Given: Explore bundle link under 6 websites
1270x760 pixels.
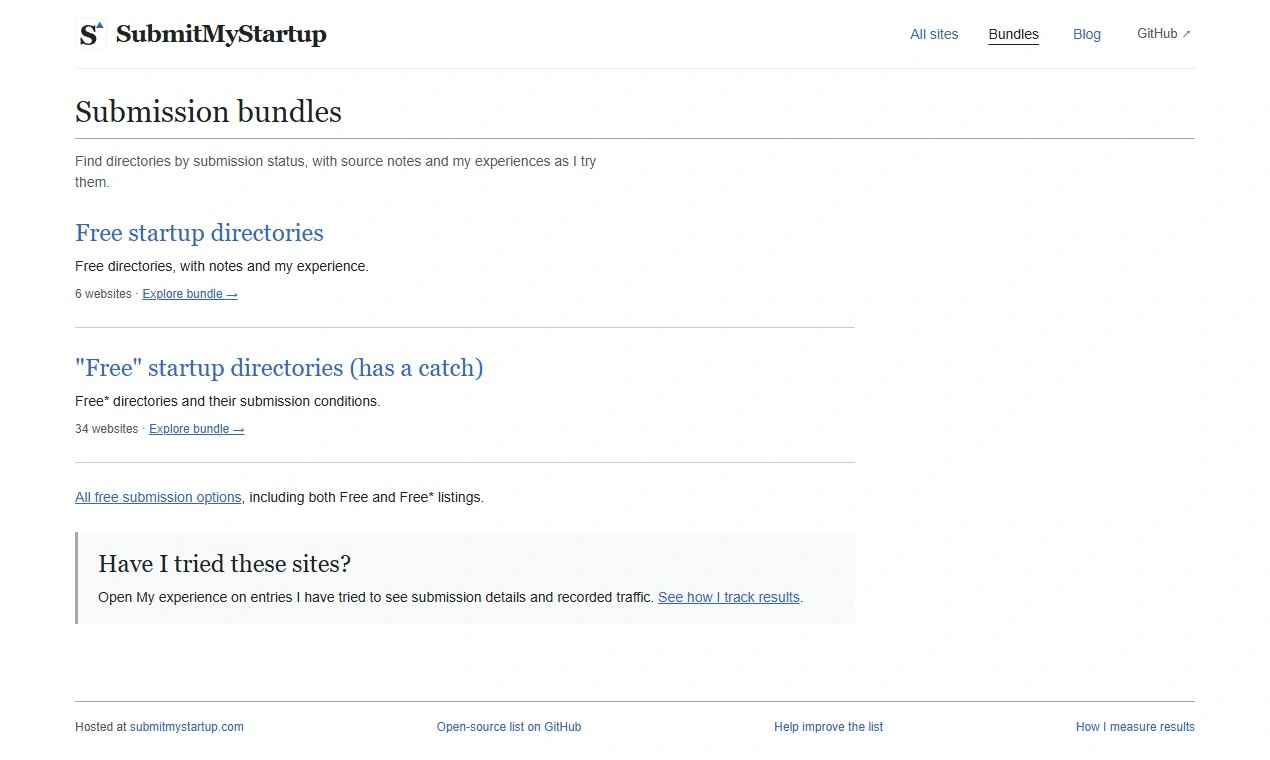Looking at the screenshot, I should click(190, 294).
